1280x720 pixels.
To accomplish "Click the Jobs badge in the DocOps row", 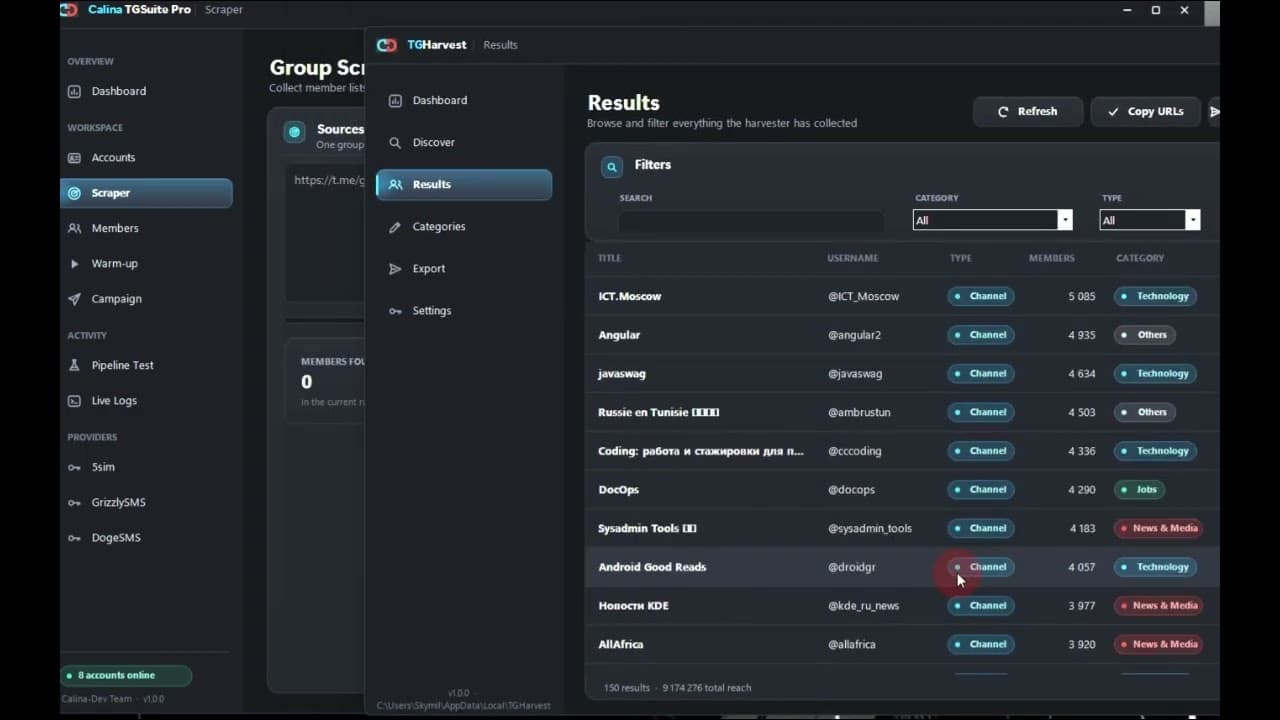I will coord(1139,490).
